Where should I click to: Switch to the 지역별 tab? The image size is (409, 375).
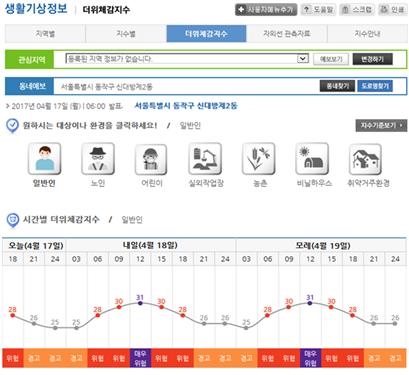click(45, 34)
